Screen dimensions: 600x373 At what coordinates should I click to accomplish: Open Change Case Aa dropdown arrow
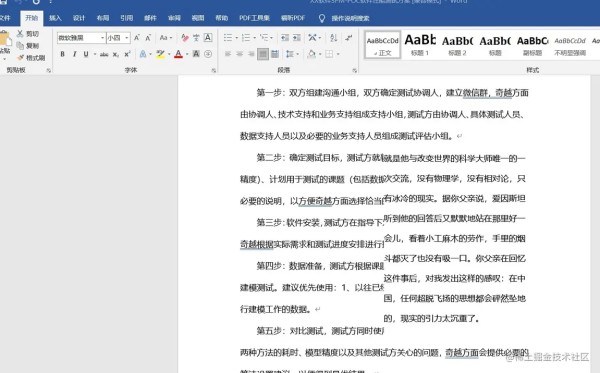171,37
